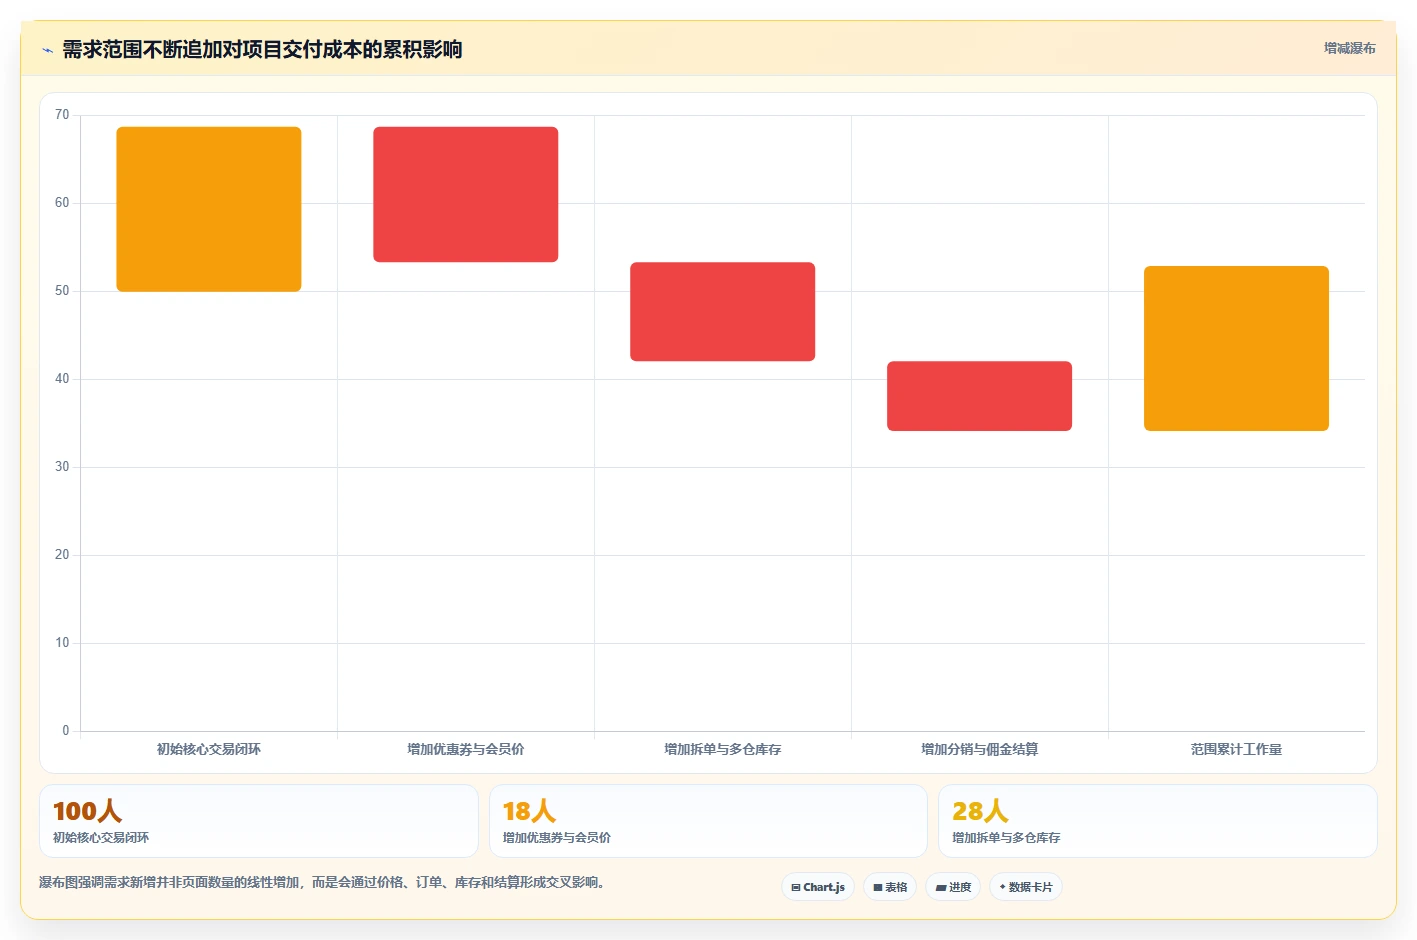Click the red bar for 增加分销与佣金结算
This screenshot has height=940, width=1417.
click(980, 396)
